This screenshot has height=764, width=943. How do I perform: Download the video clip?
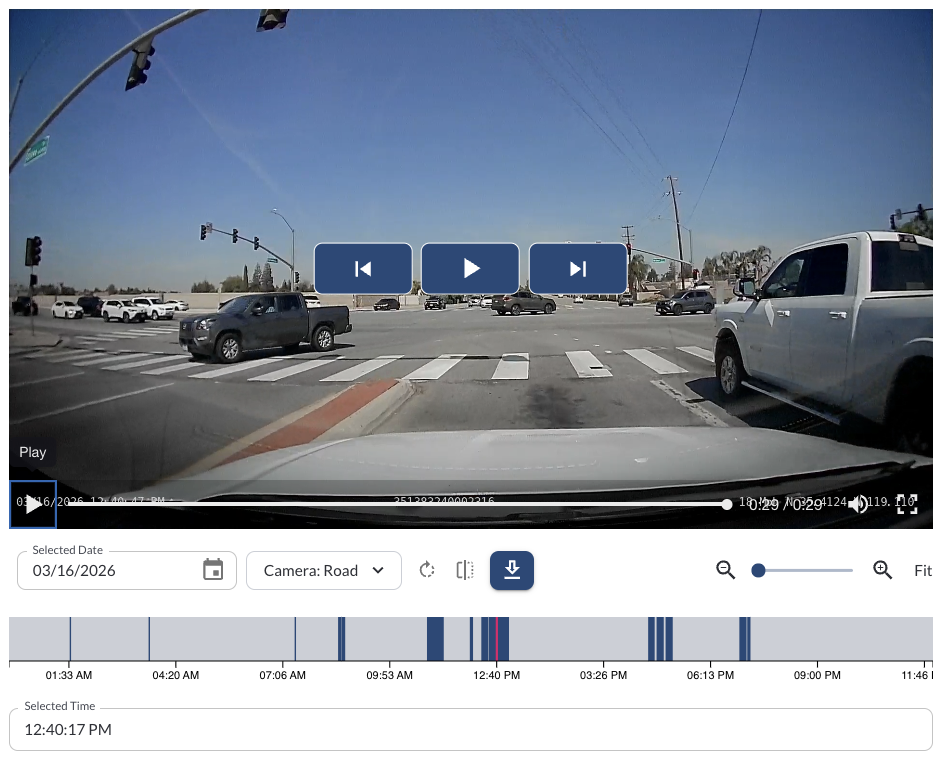[x=512, y=570]
